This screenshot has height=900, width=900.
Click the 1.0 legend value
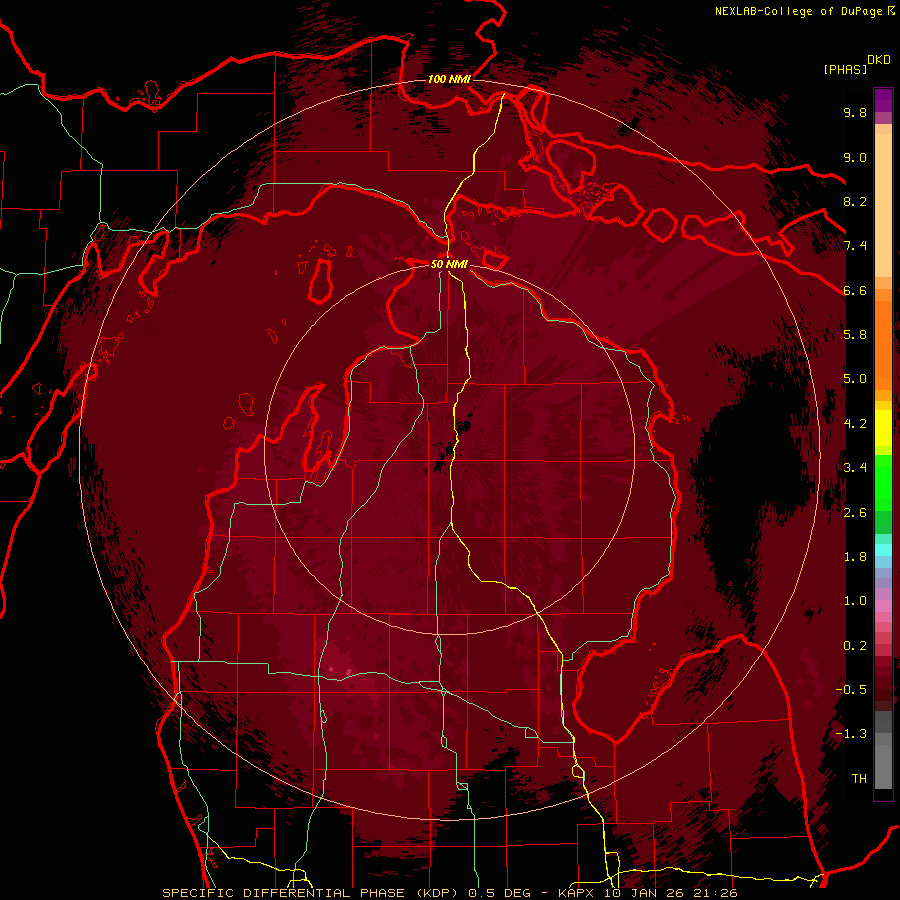[855, 601]
